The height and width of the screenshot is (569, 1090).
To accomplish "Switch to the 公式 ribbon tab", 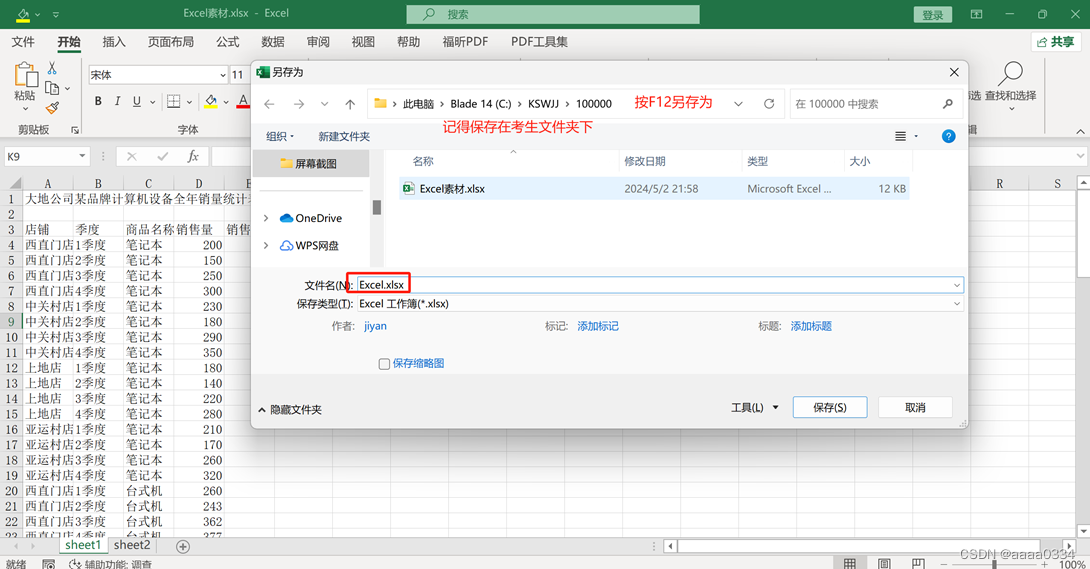I will click(x=227, y=42).
